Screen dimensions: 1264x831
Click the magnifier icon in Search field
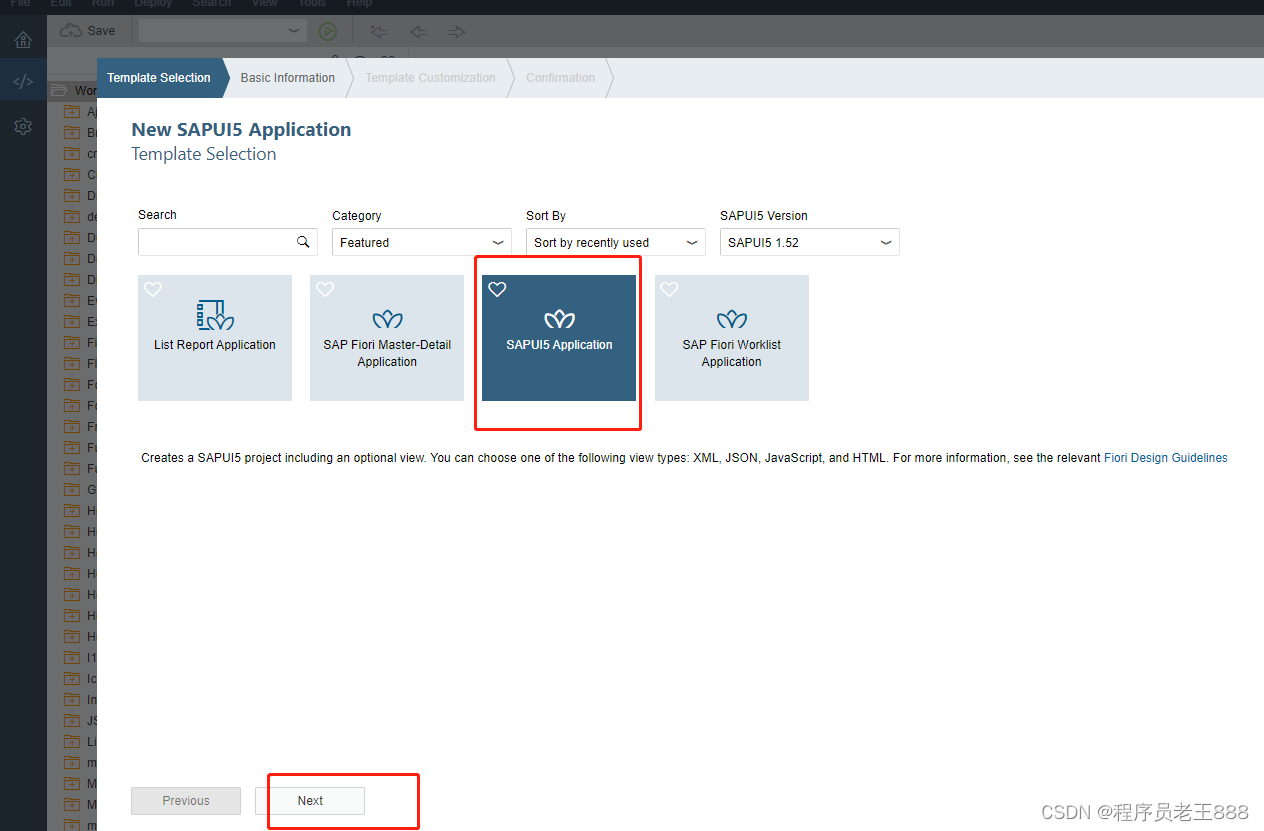[x=303, y=242]
